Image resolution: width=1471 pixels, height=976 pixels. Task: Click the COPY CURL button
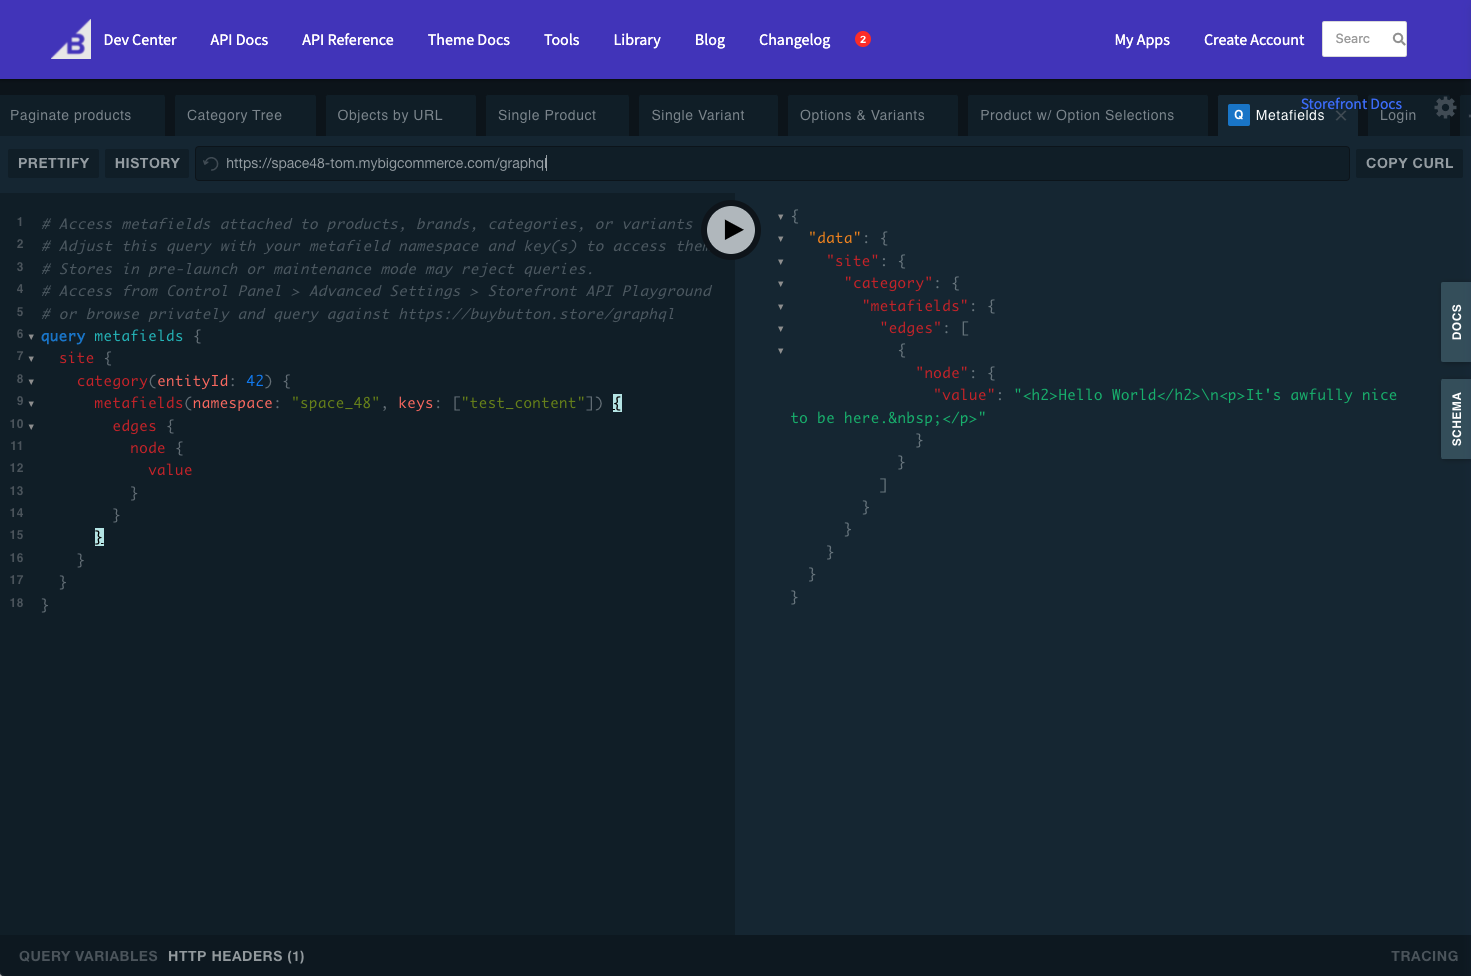point(1409,163)
